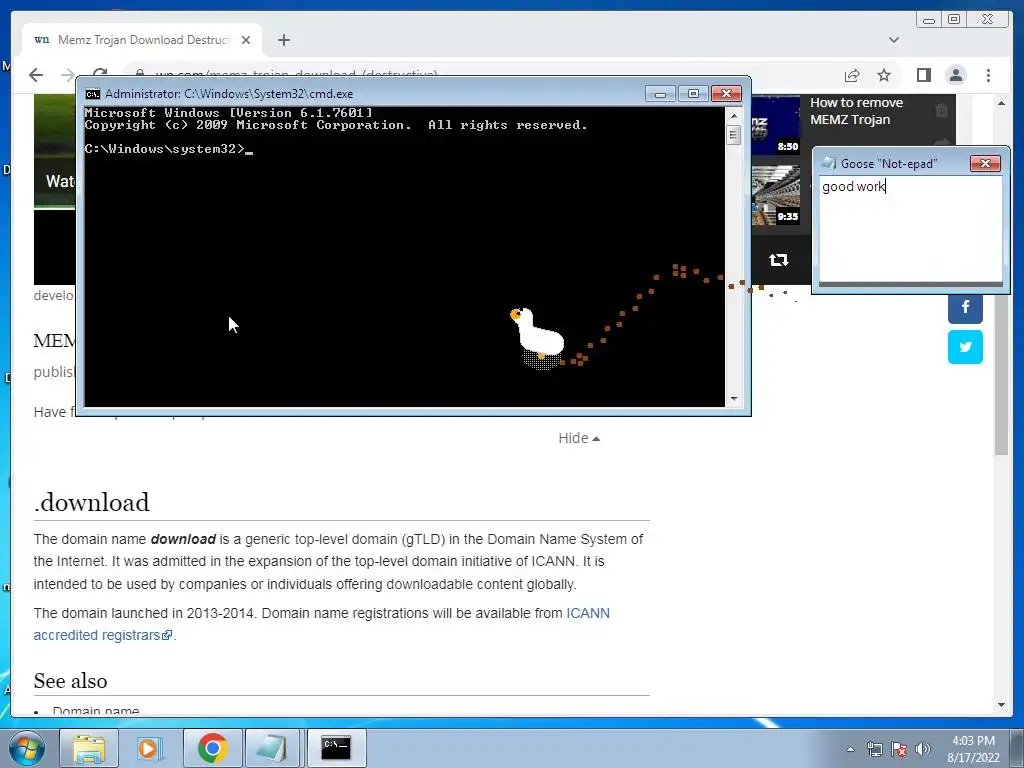Image resolution: width=1024 pixels, height=768 pixels.
Task: Open the 8:50 video thumbnail
Action: [776, 125]
